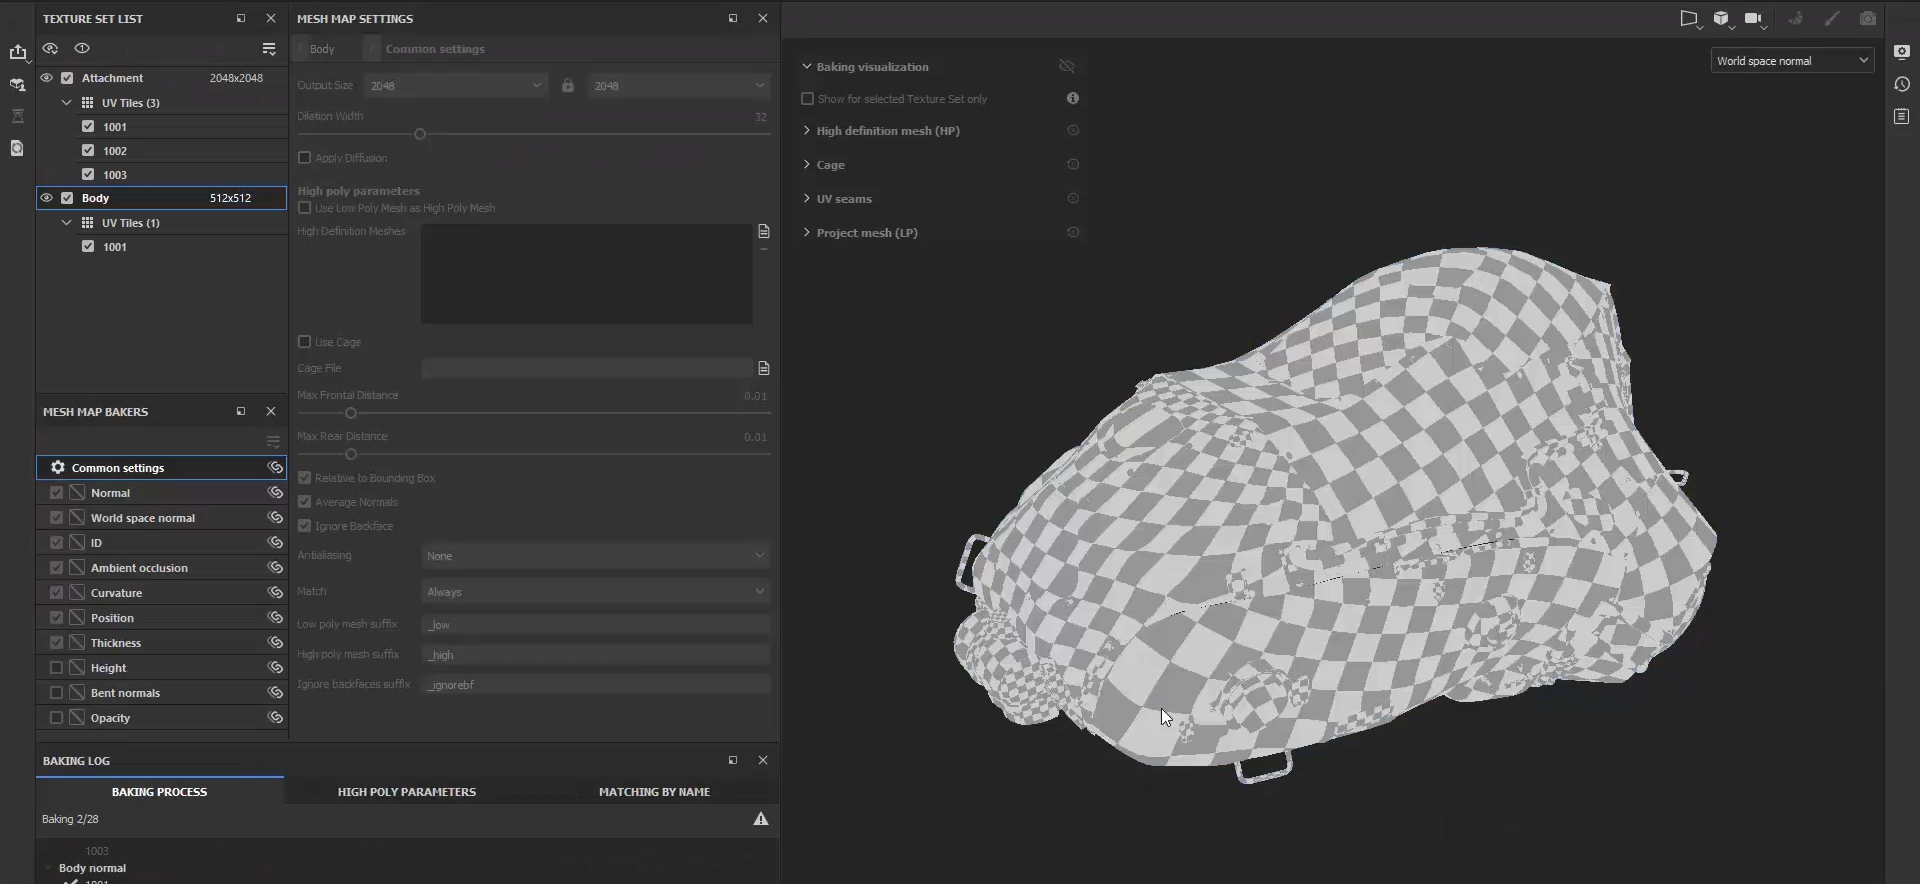This screenshot has height=884, width=1920.
Task: Hide the Attachment texture set via eye icon
Action: [x=47, y=78]
